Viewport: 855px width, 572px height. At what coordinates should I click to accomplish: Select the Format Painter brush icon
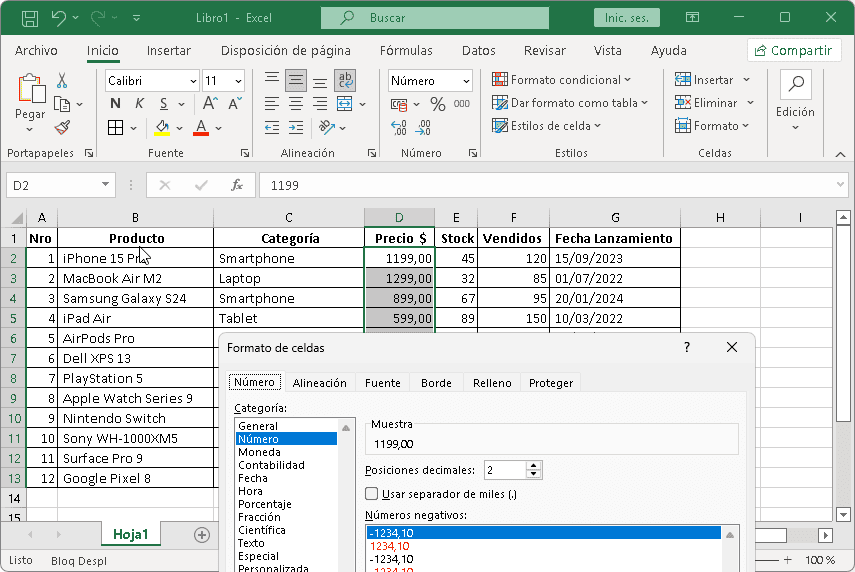pos(62,127)
